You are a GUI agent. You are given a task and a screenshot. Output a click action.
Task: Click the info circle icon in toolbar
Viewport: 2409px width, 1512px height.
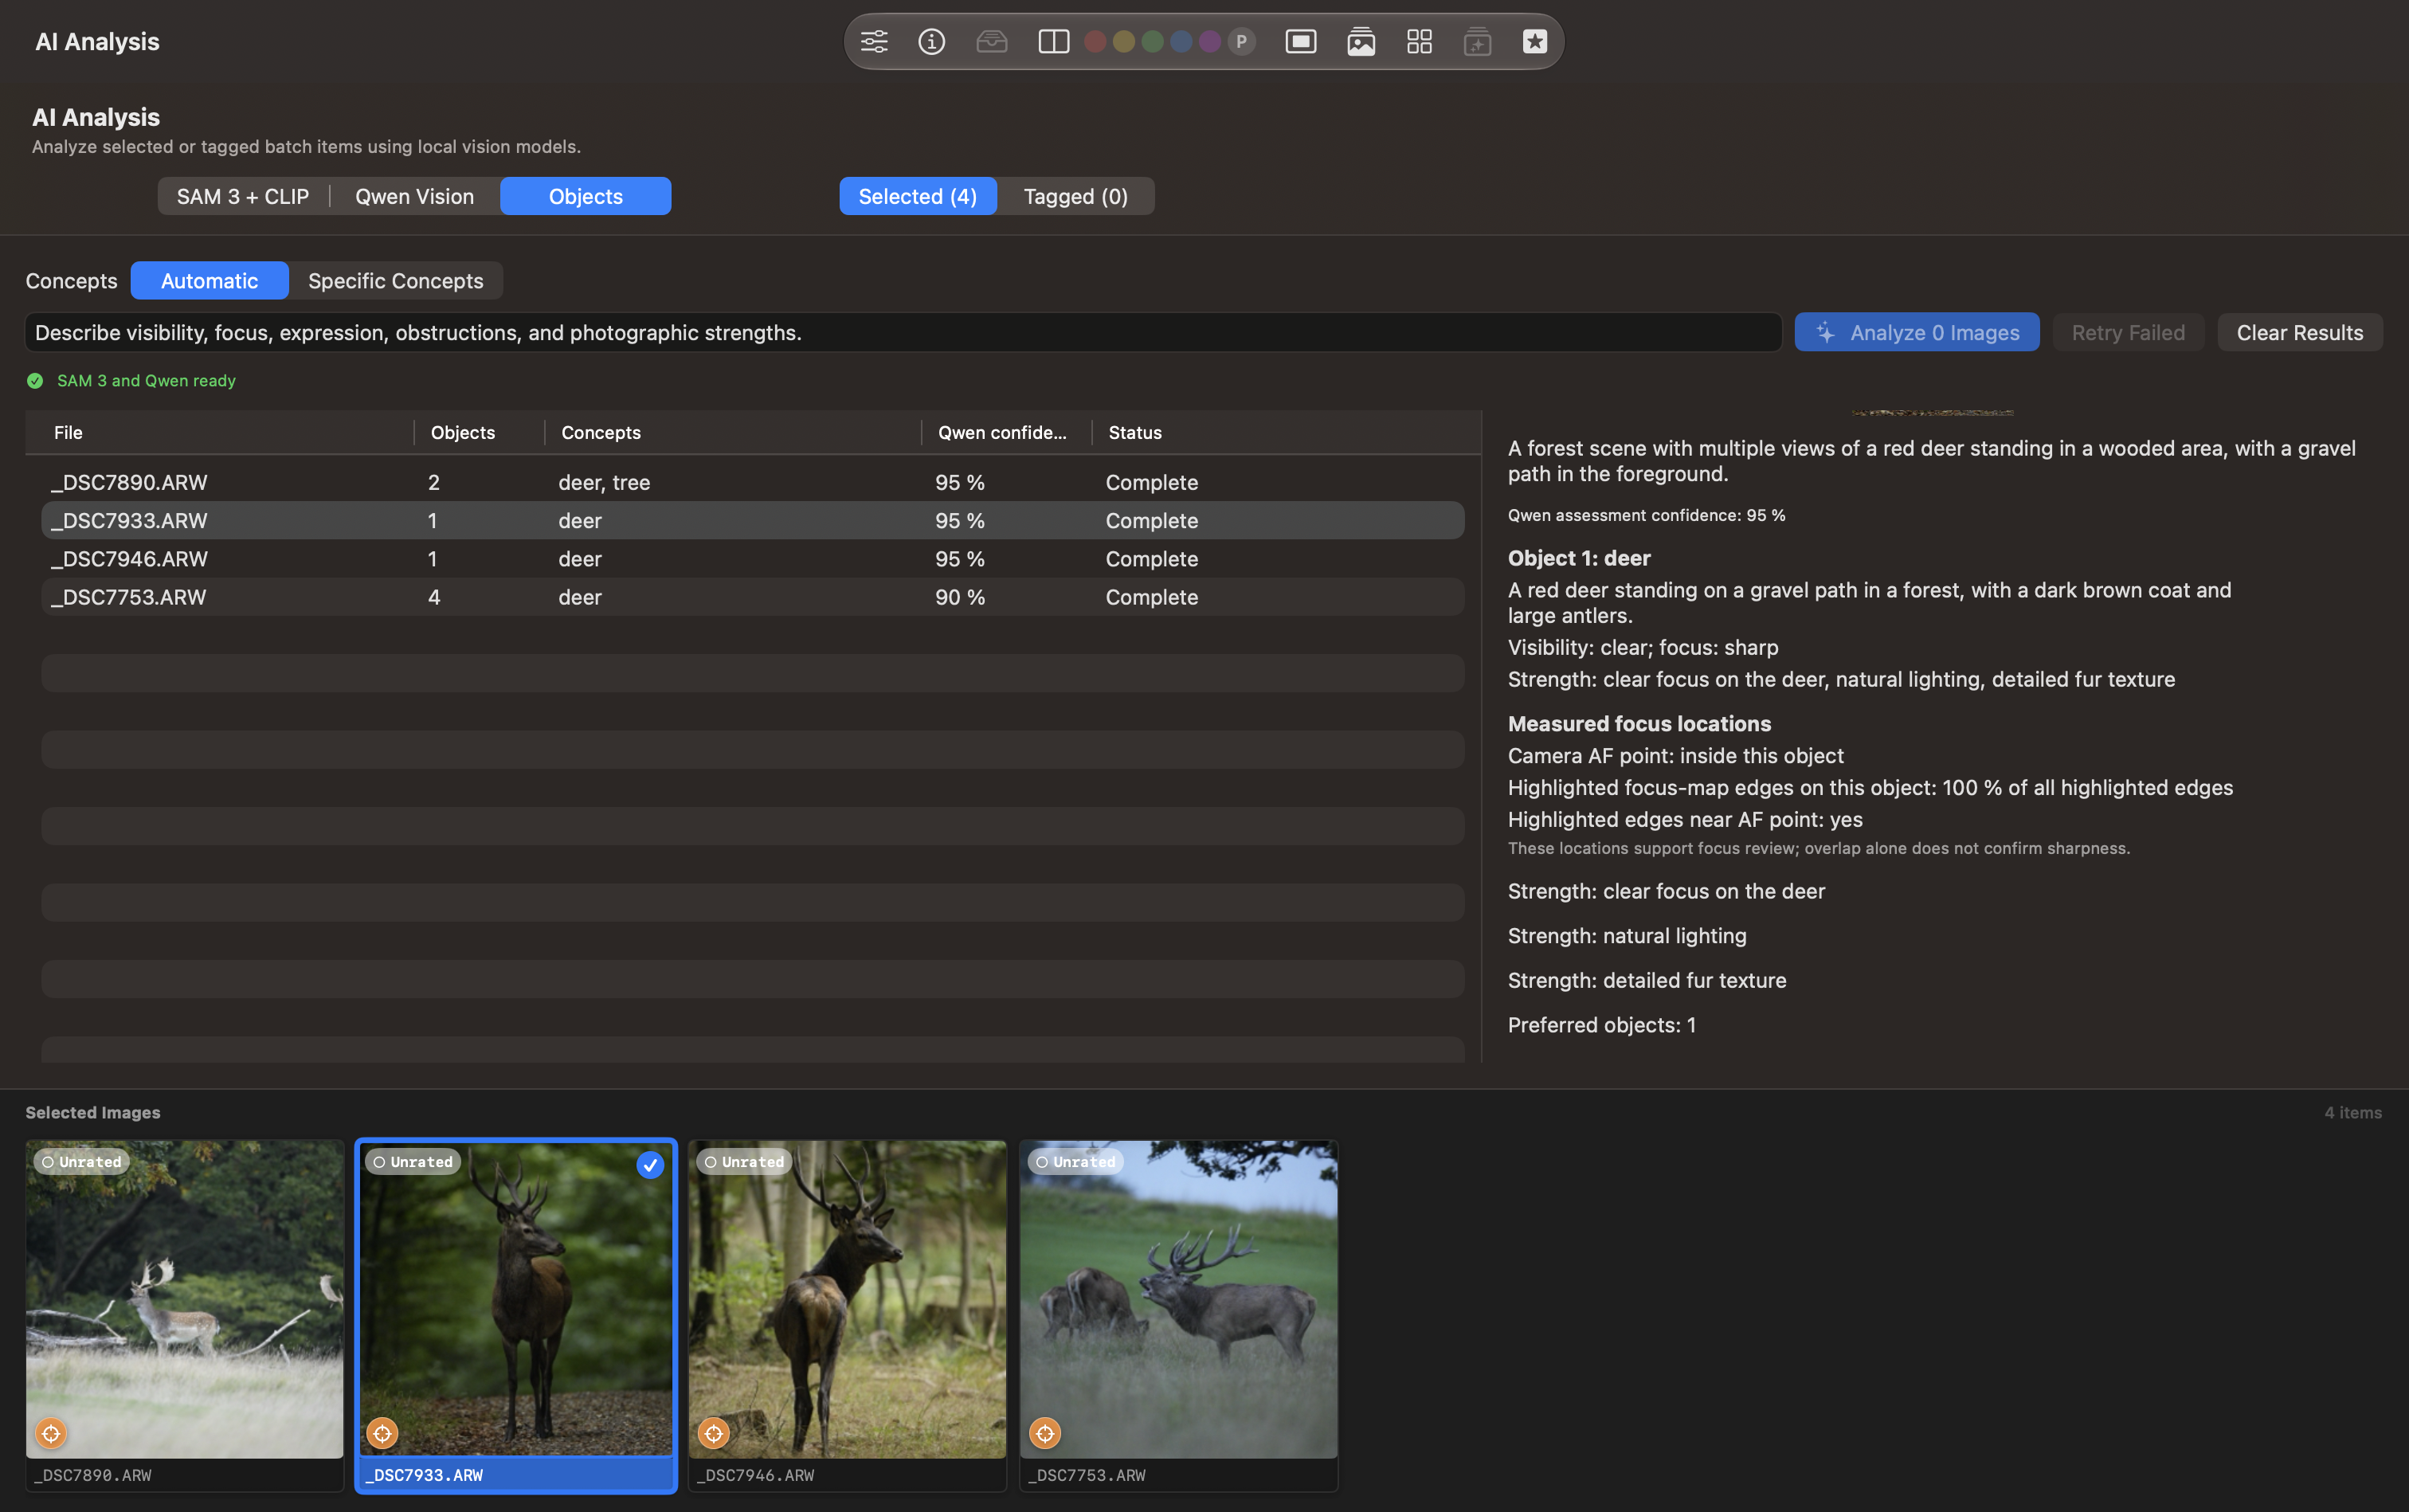tap(932, 41)
